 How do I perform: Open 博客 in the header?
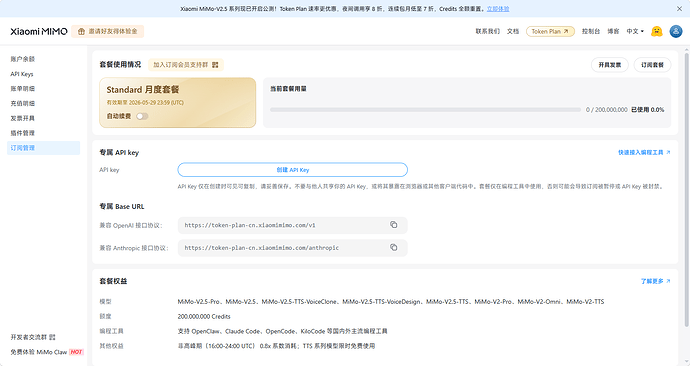(613, 31)
